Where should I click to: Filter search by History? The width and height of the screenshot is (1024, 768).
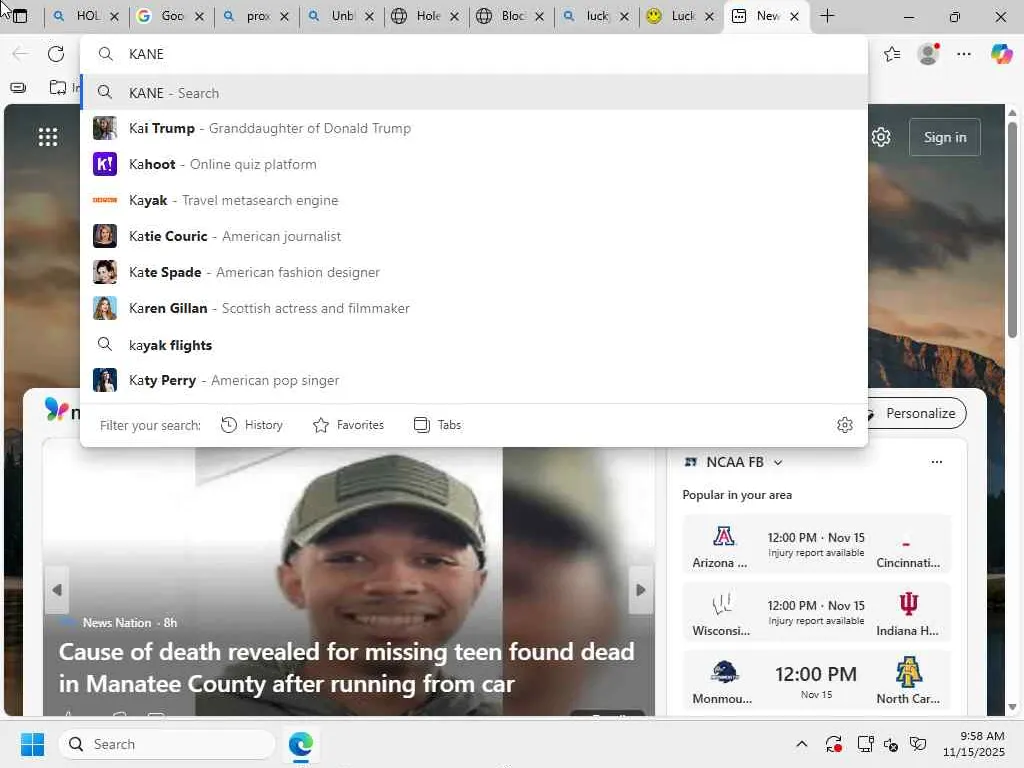[252, 425]
